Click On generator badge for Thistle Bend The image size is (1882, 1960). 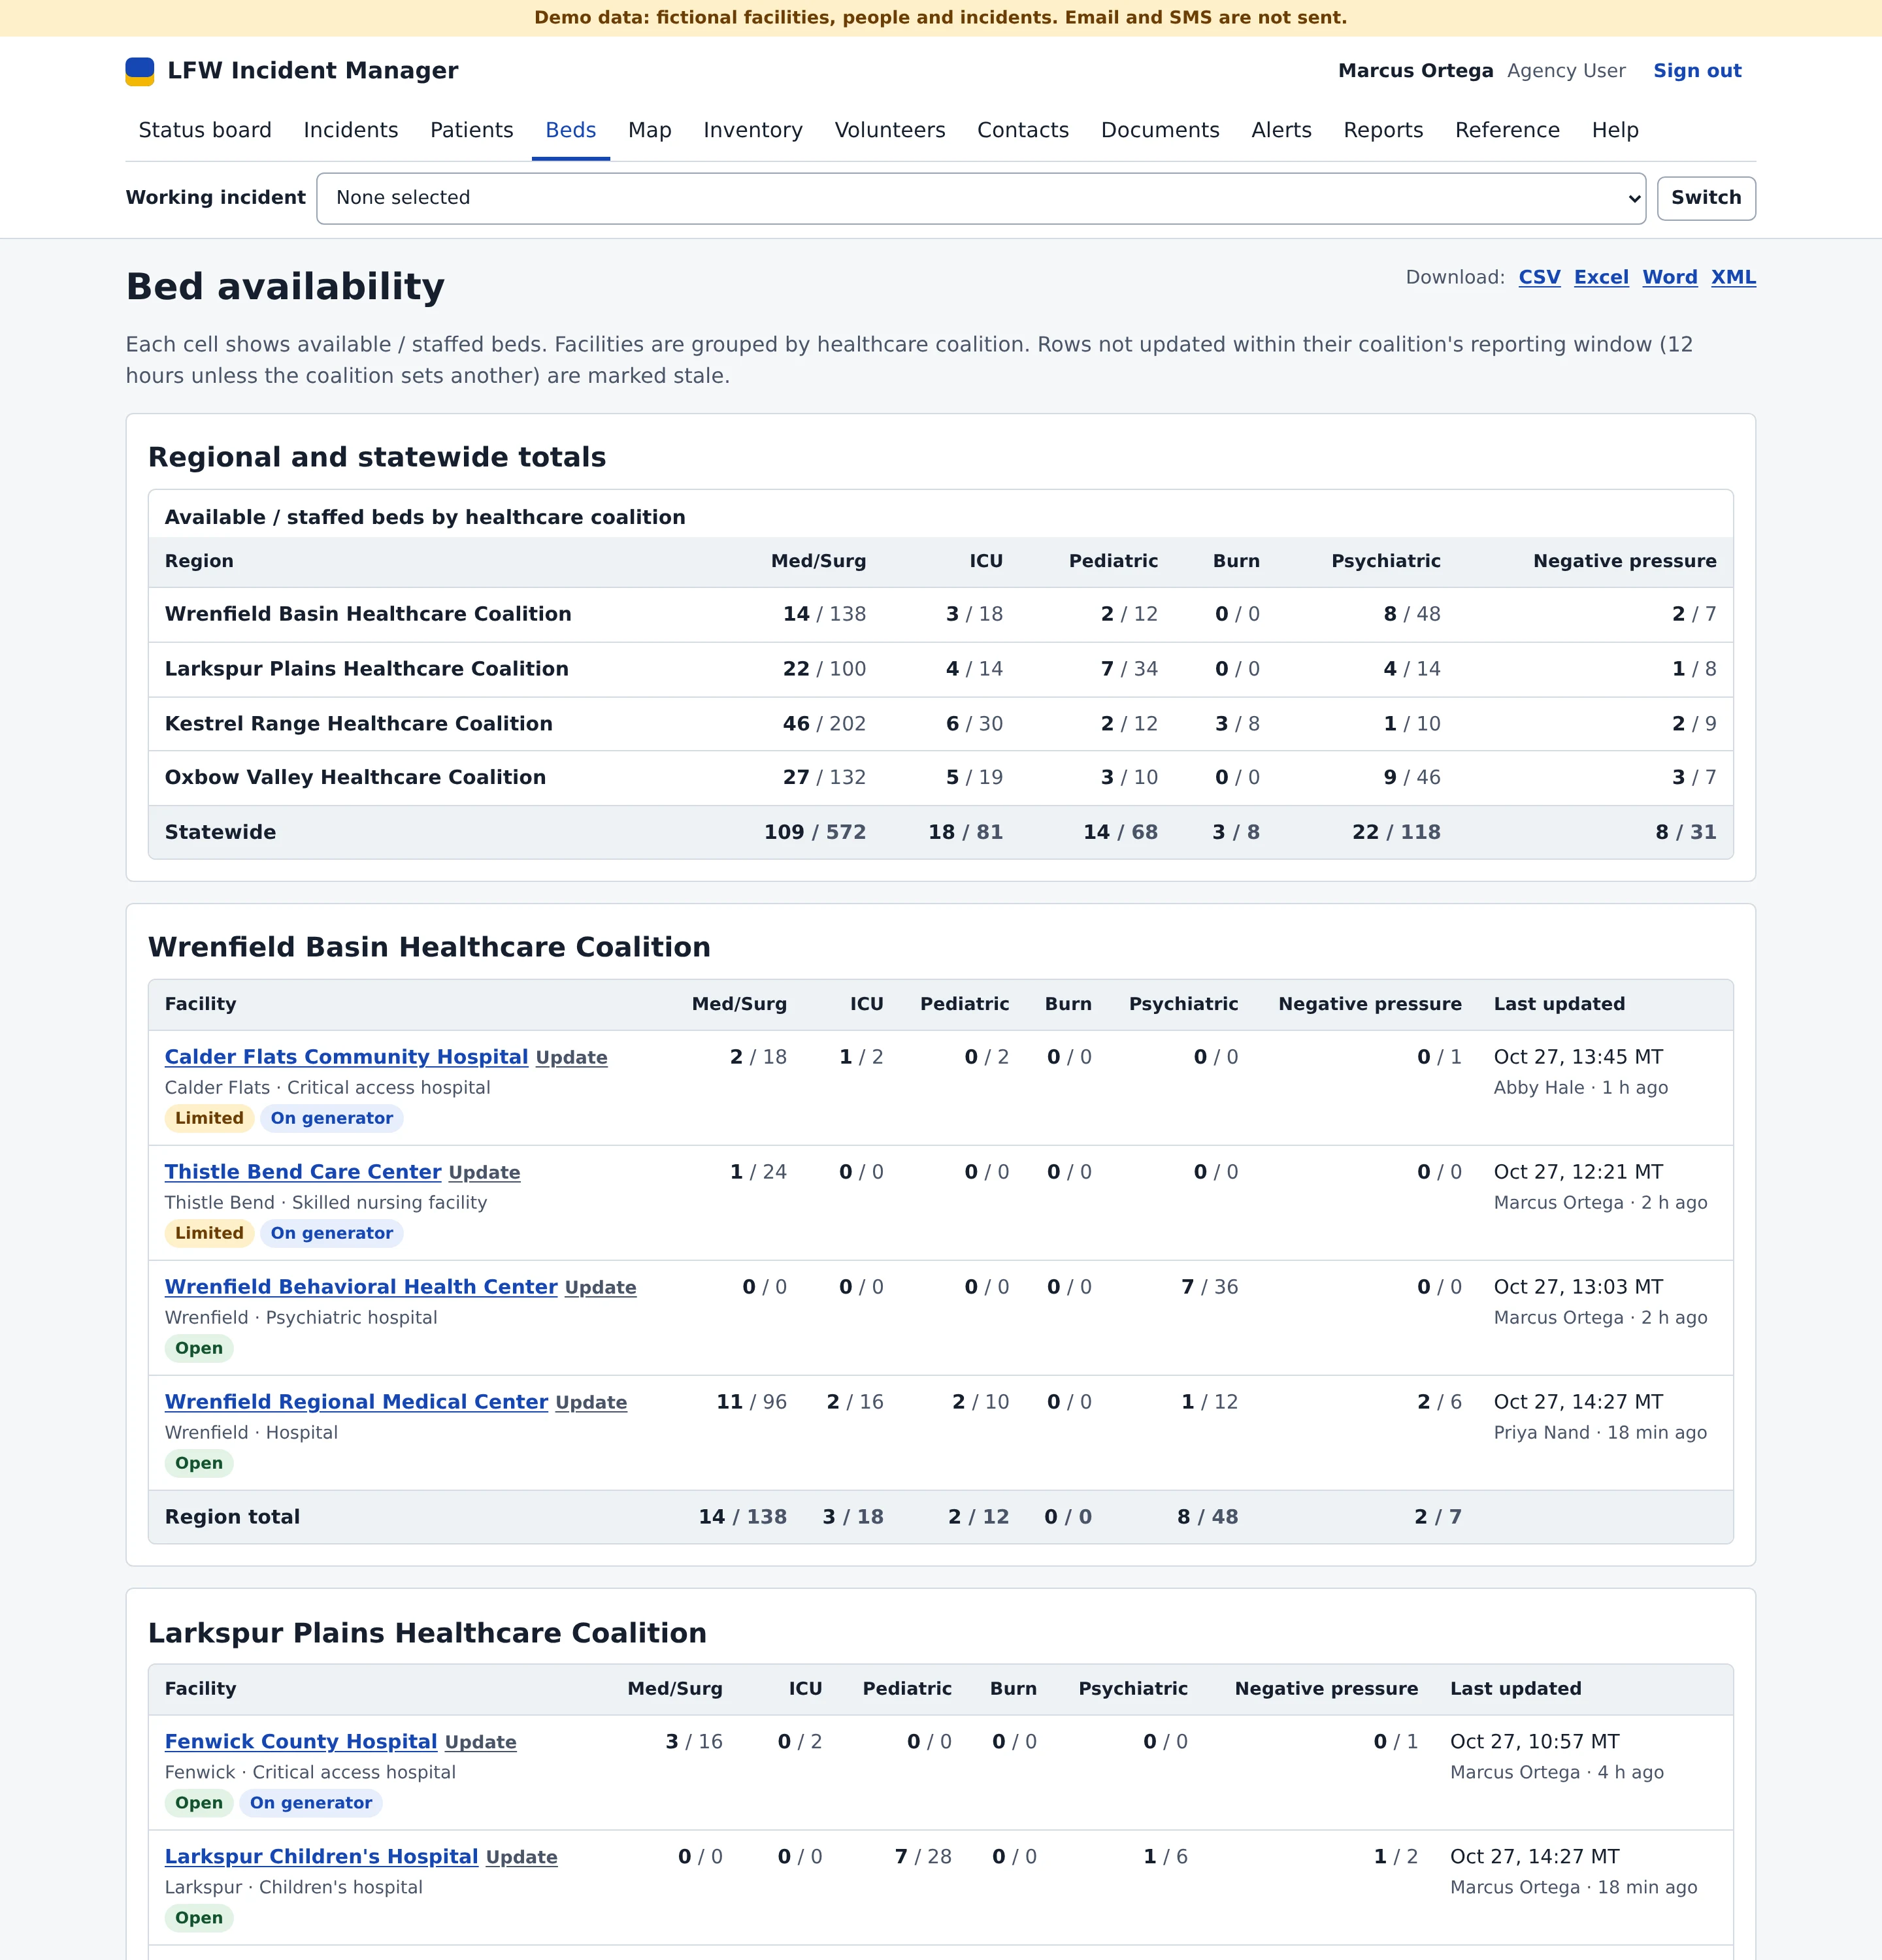pyautogui.click(x=332, y=1233)
